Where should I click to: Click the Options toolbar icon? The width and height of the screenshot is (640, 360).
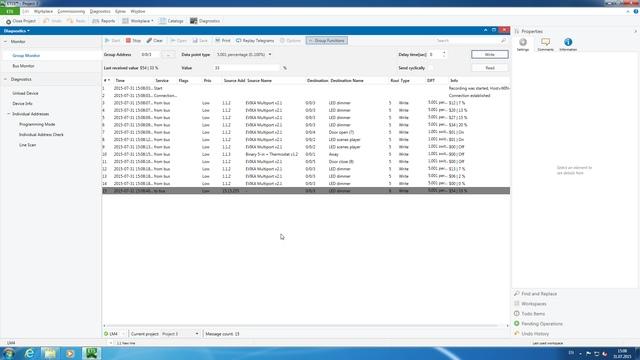pos(282,40)
